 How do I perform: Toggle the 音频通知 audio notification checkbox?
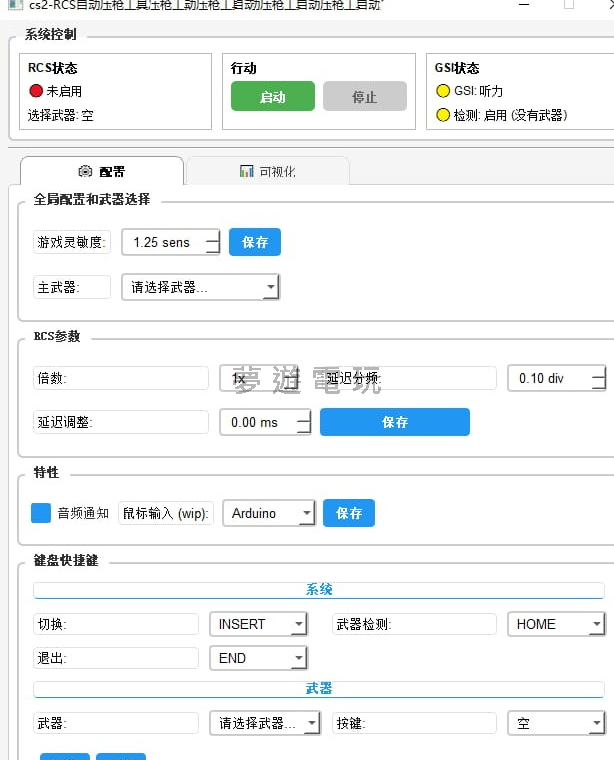click(x=41, y=513)
